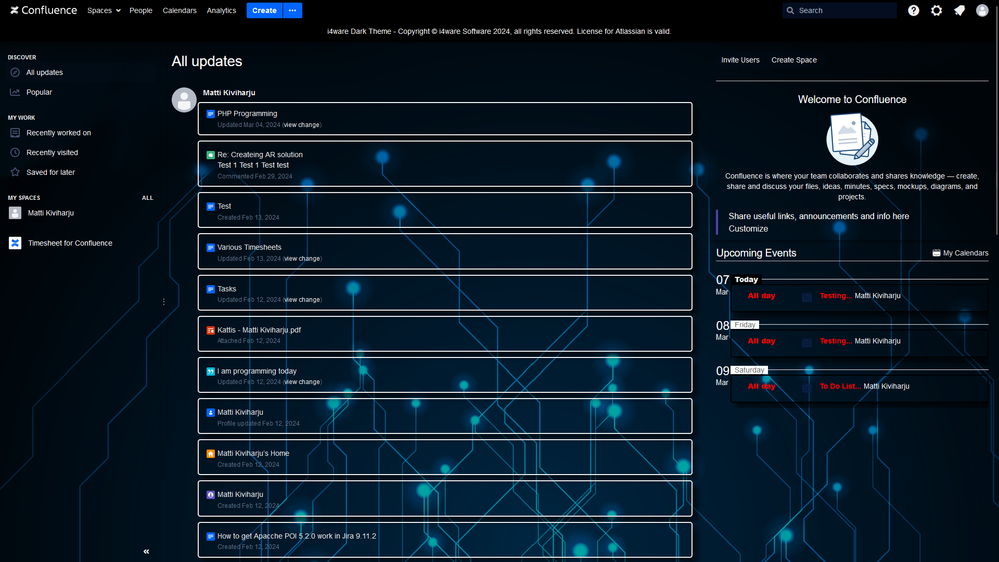Select Popular in sidebar
Screen dimensions: 999x562
(39, 92)
